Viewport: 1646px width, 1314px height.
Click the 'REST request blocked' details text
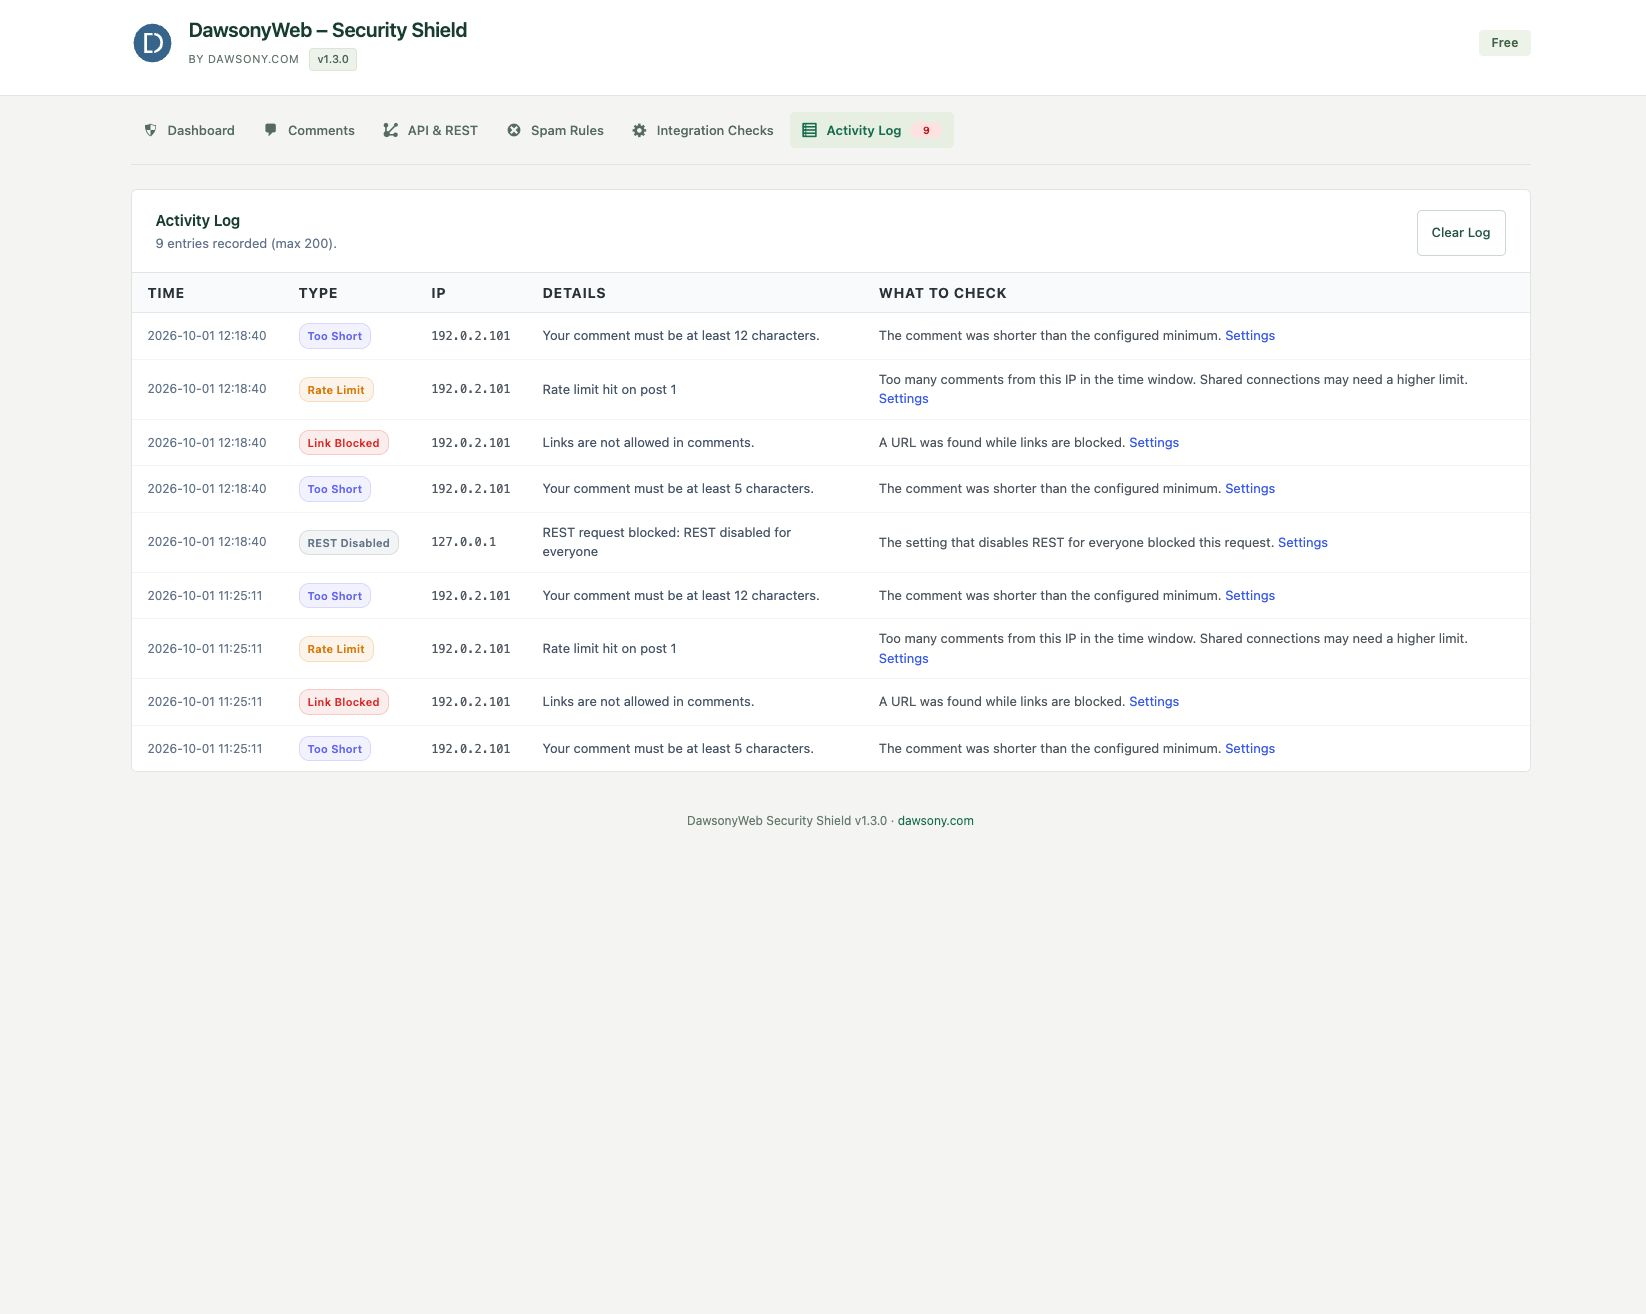(x=666, y=542)
